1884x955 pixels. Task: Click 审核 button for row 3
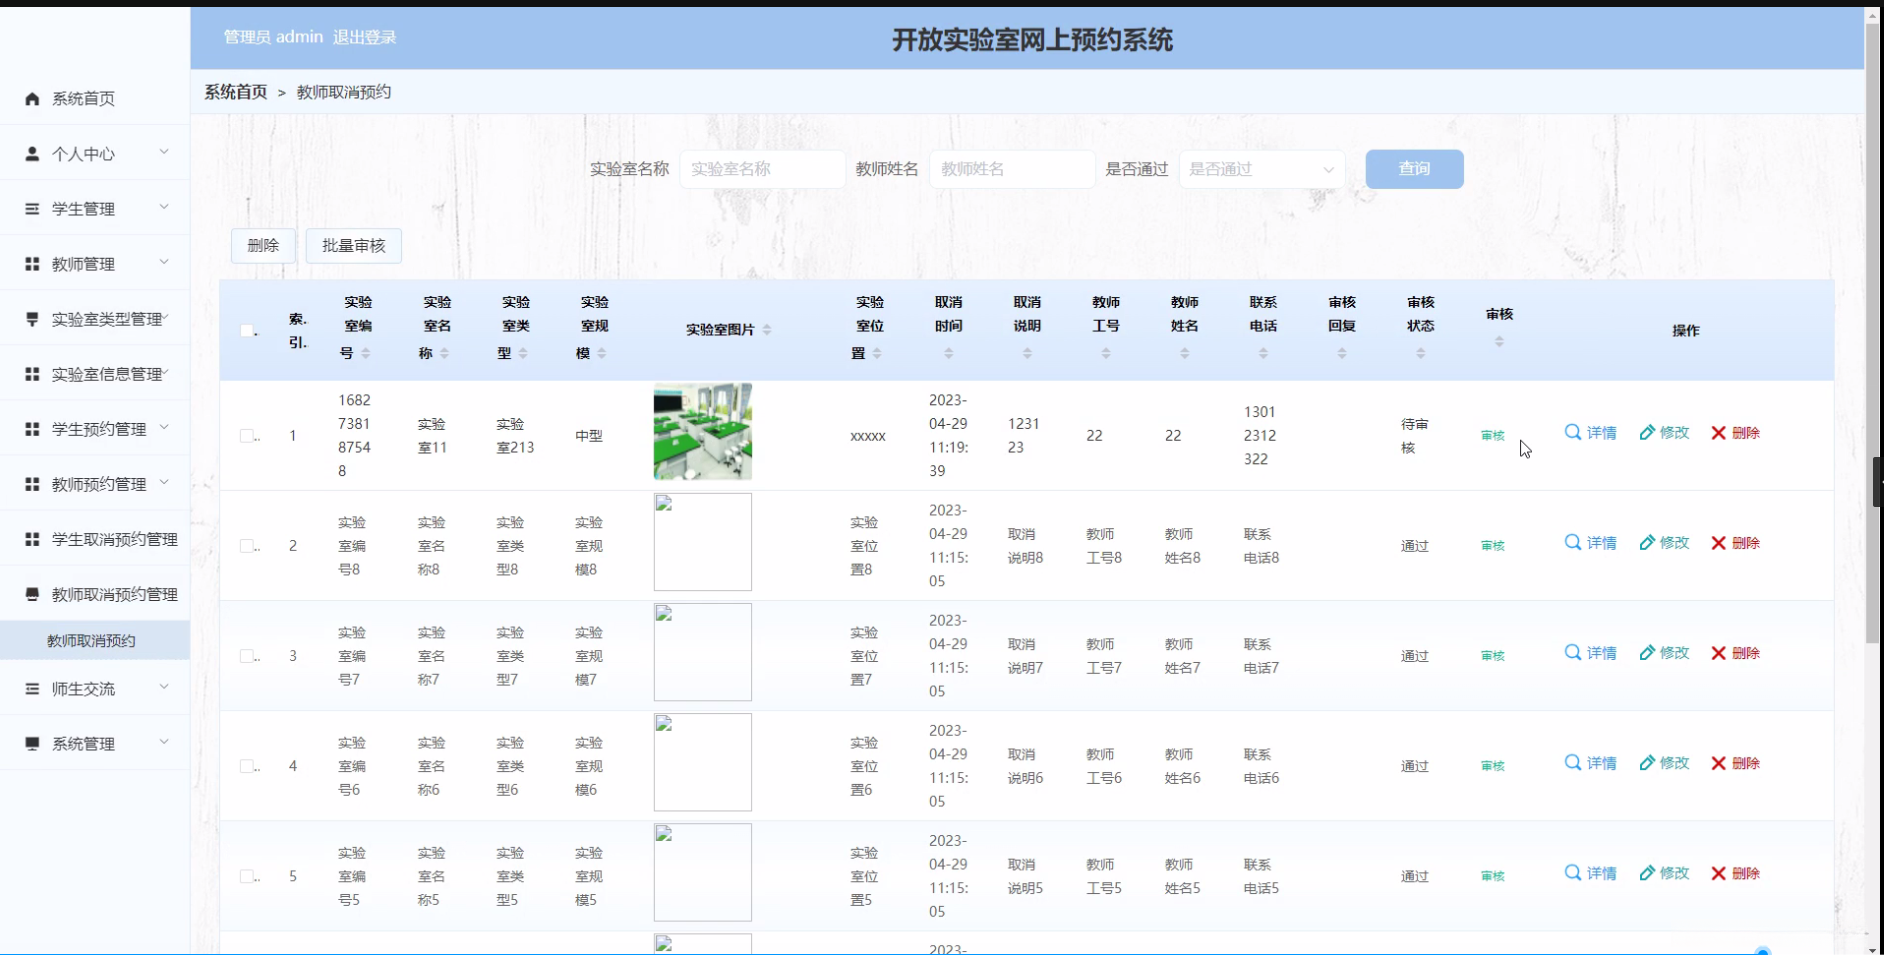coord(1493,655)
